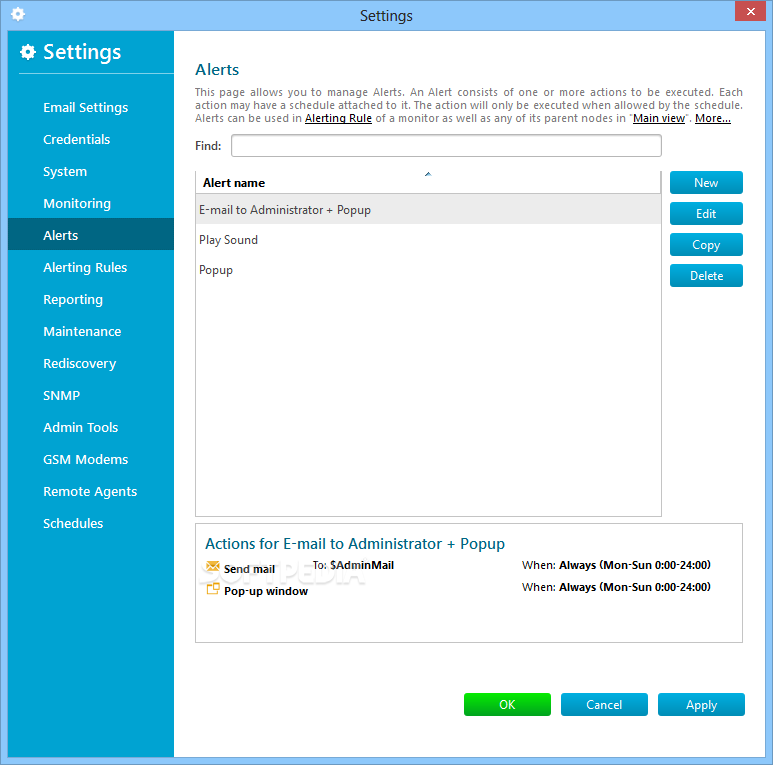Select 'E-mail to Administrator + Popup' alert row

[x=428, y=209]
